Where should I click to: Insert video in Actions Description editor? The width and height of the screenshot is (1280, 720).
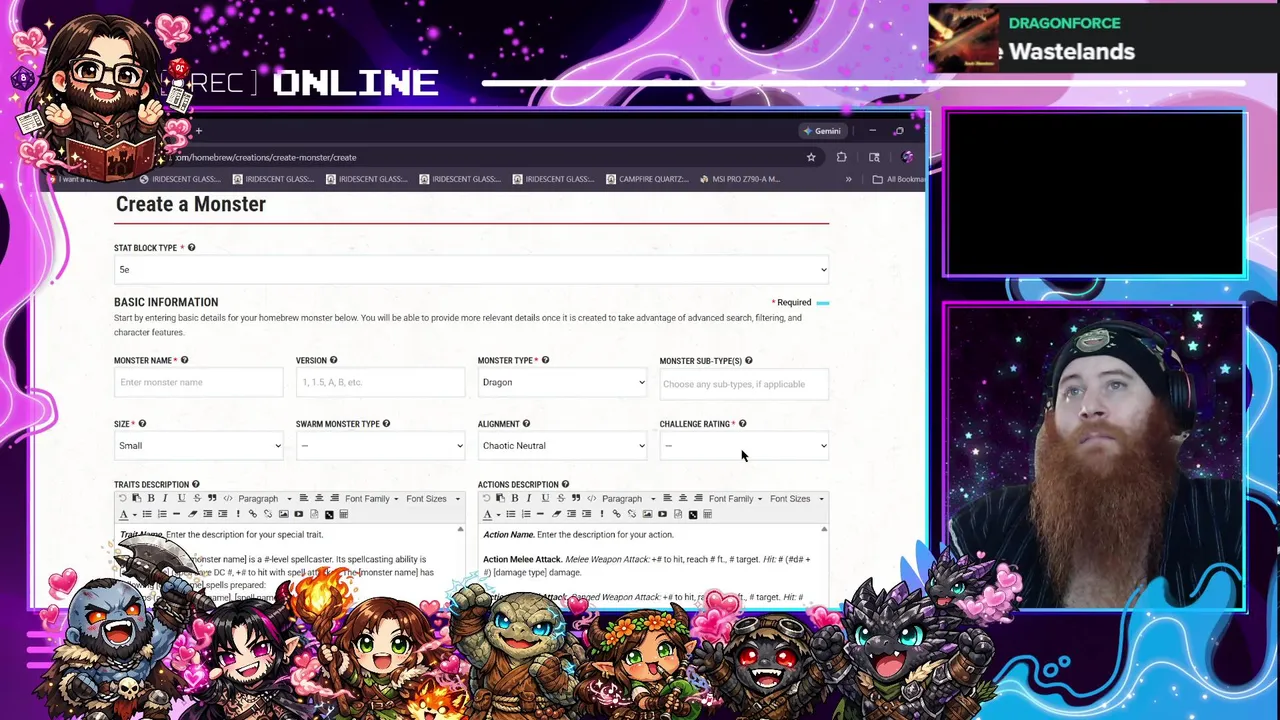pos(662,514)
